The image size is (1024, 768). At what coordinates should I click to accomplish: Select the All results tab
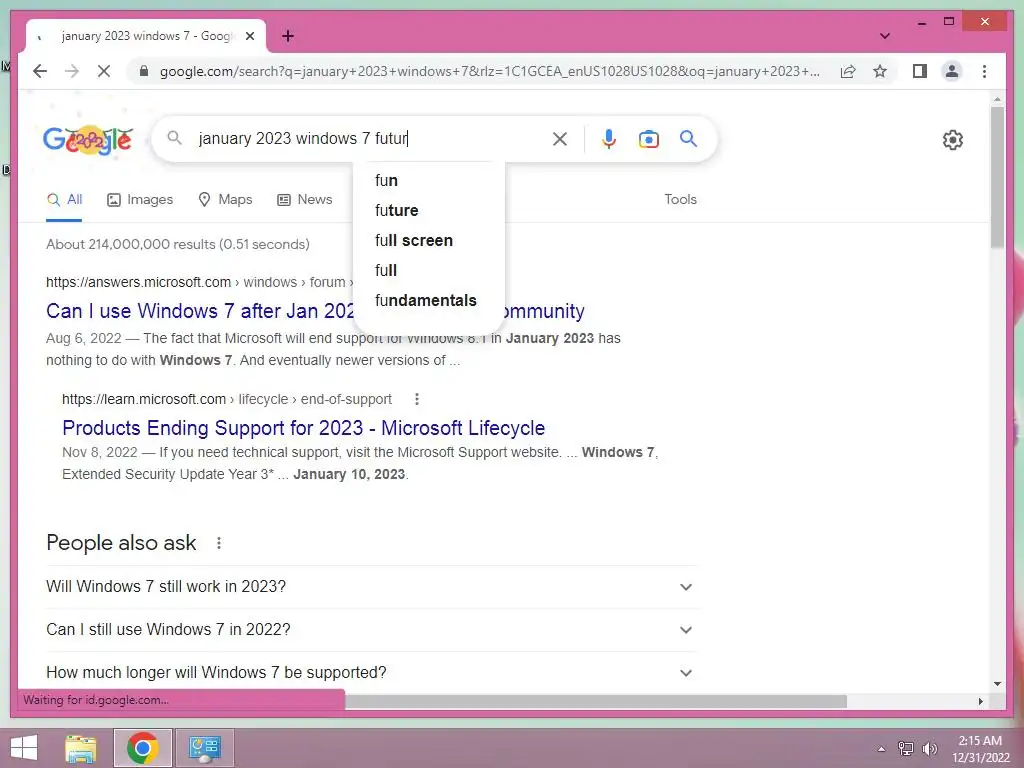[64, 200]
